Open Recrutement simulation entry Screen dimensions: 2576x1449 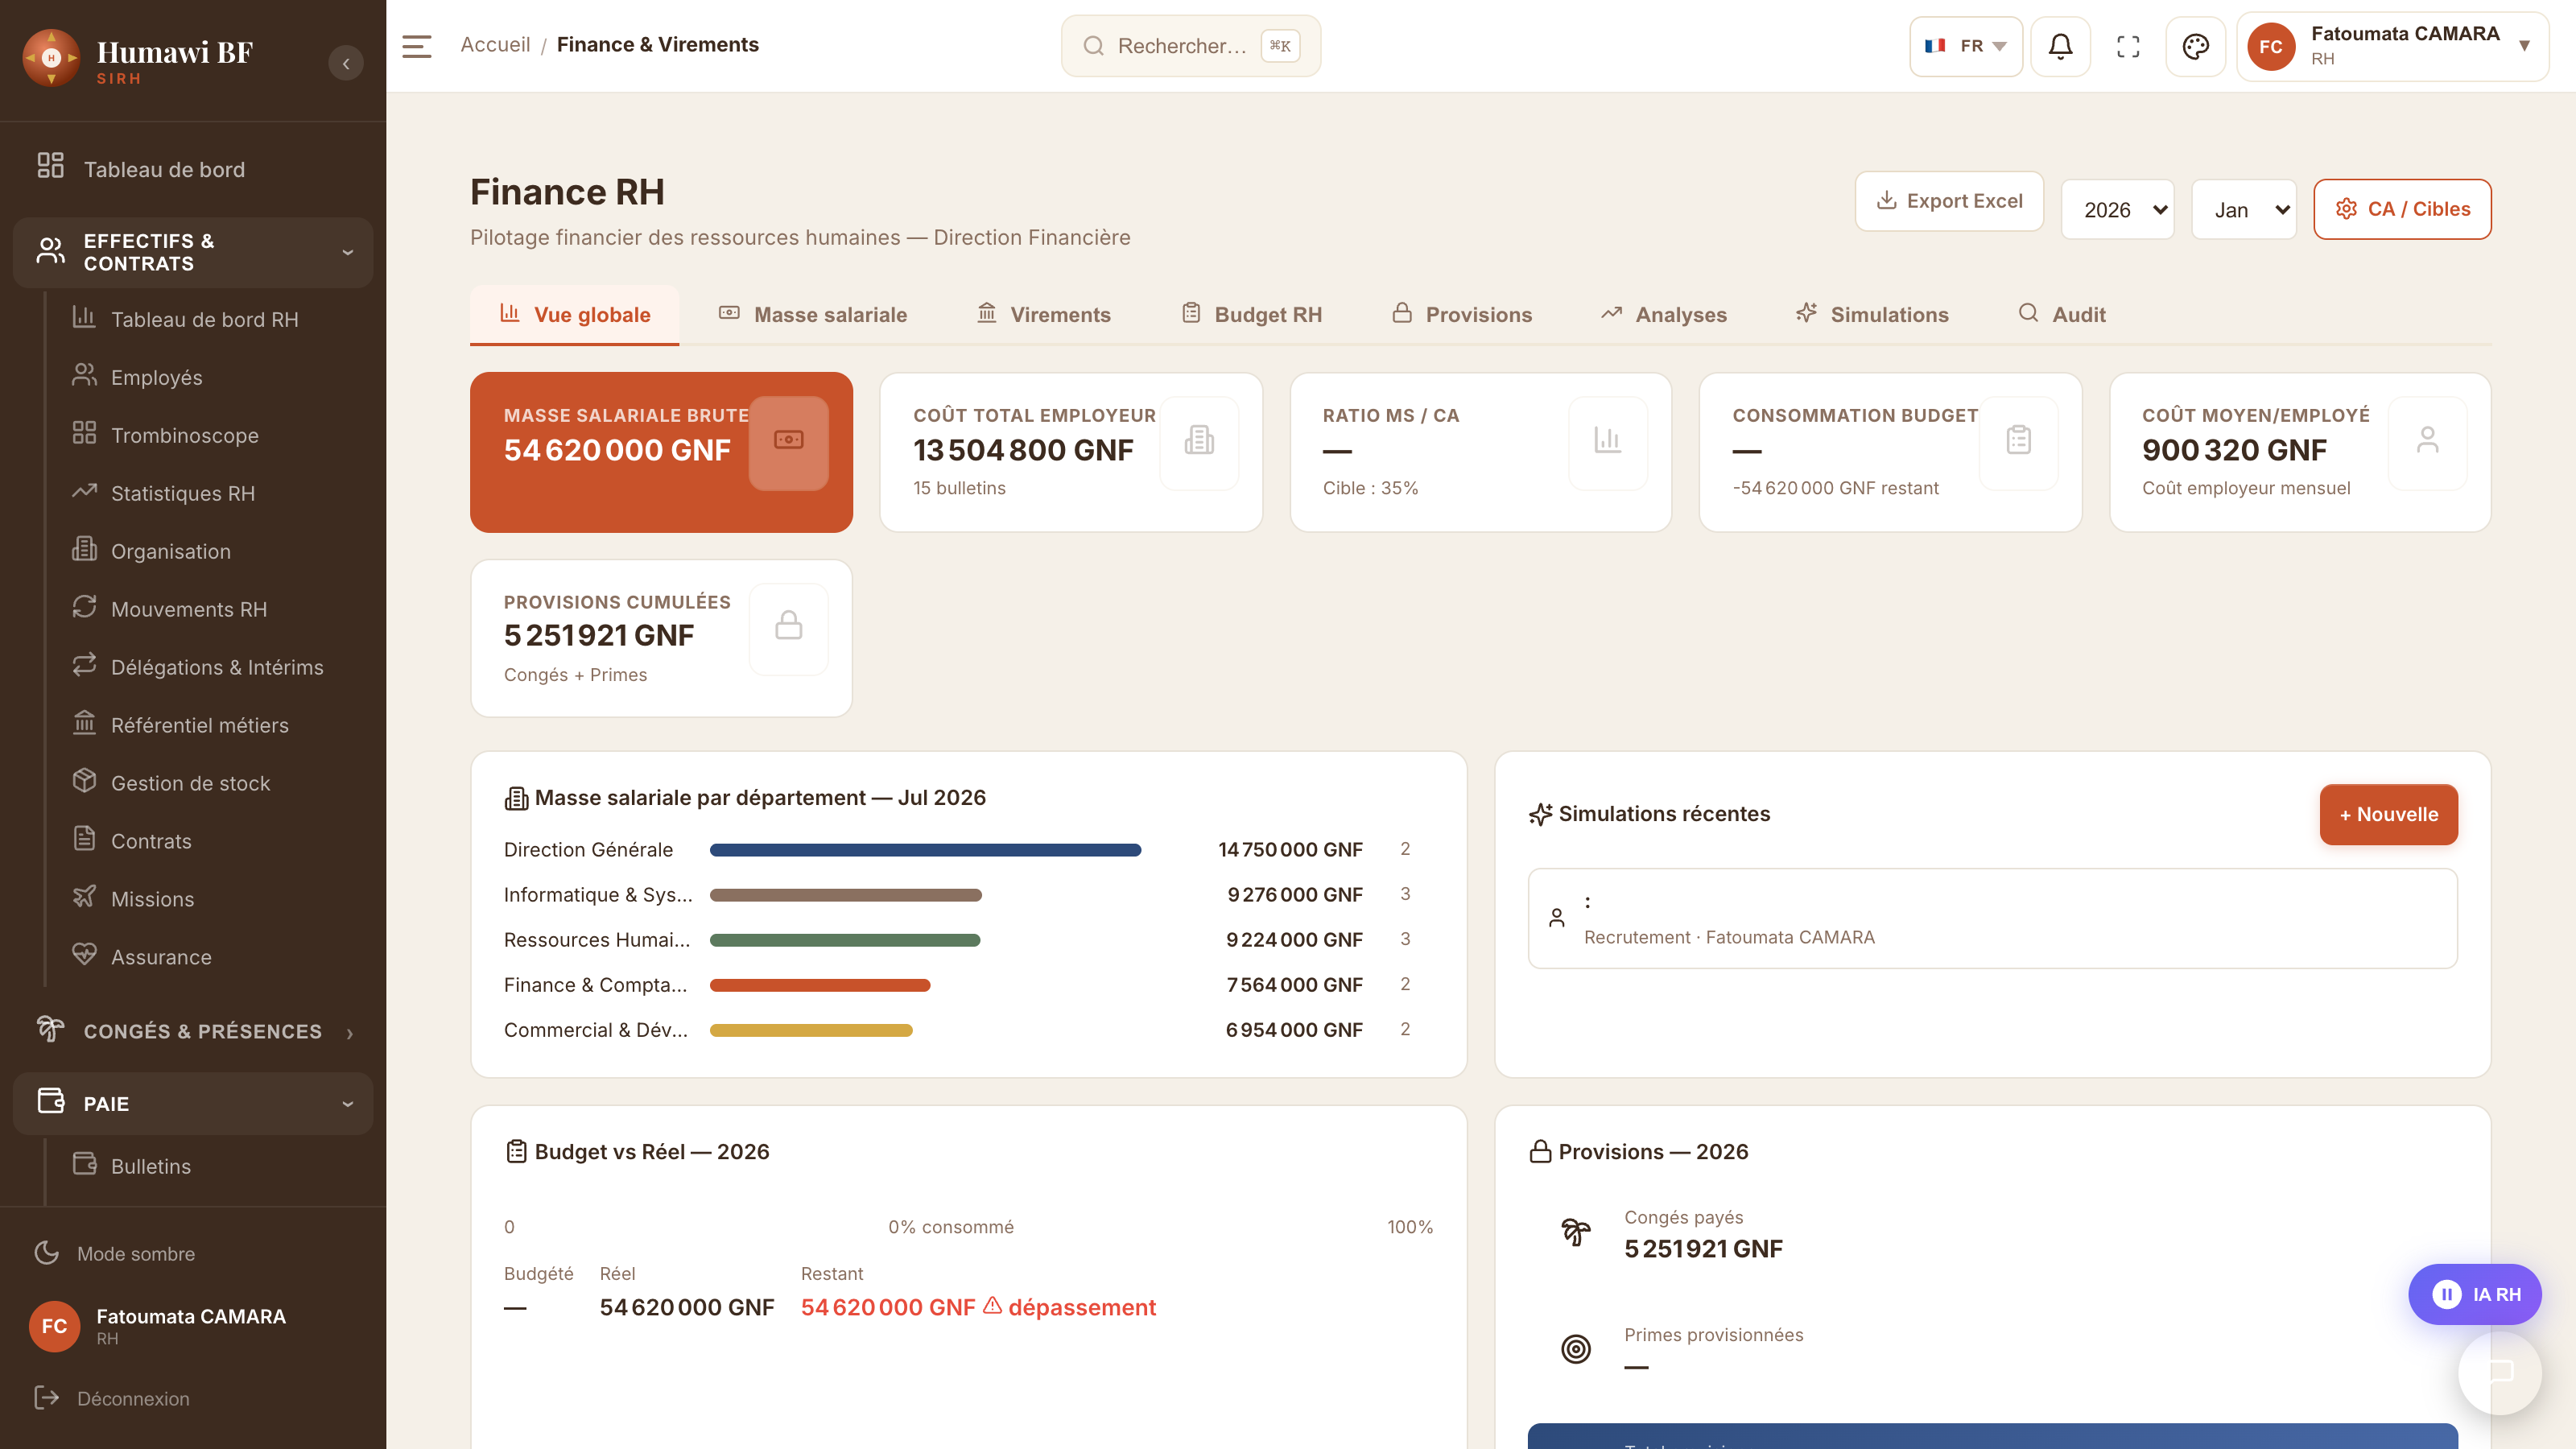[x=1992, y=918]
